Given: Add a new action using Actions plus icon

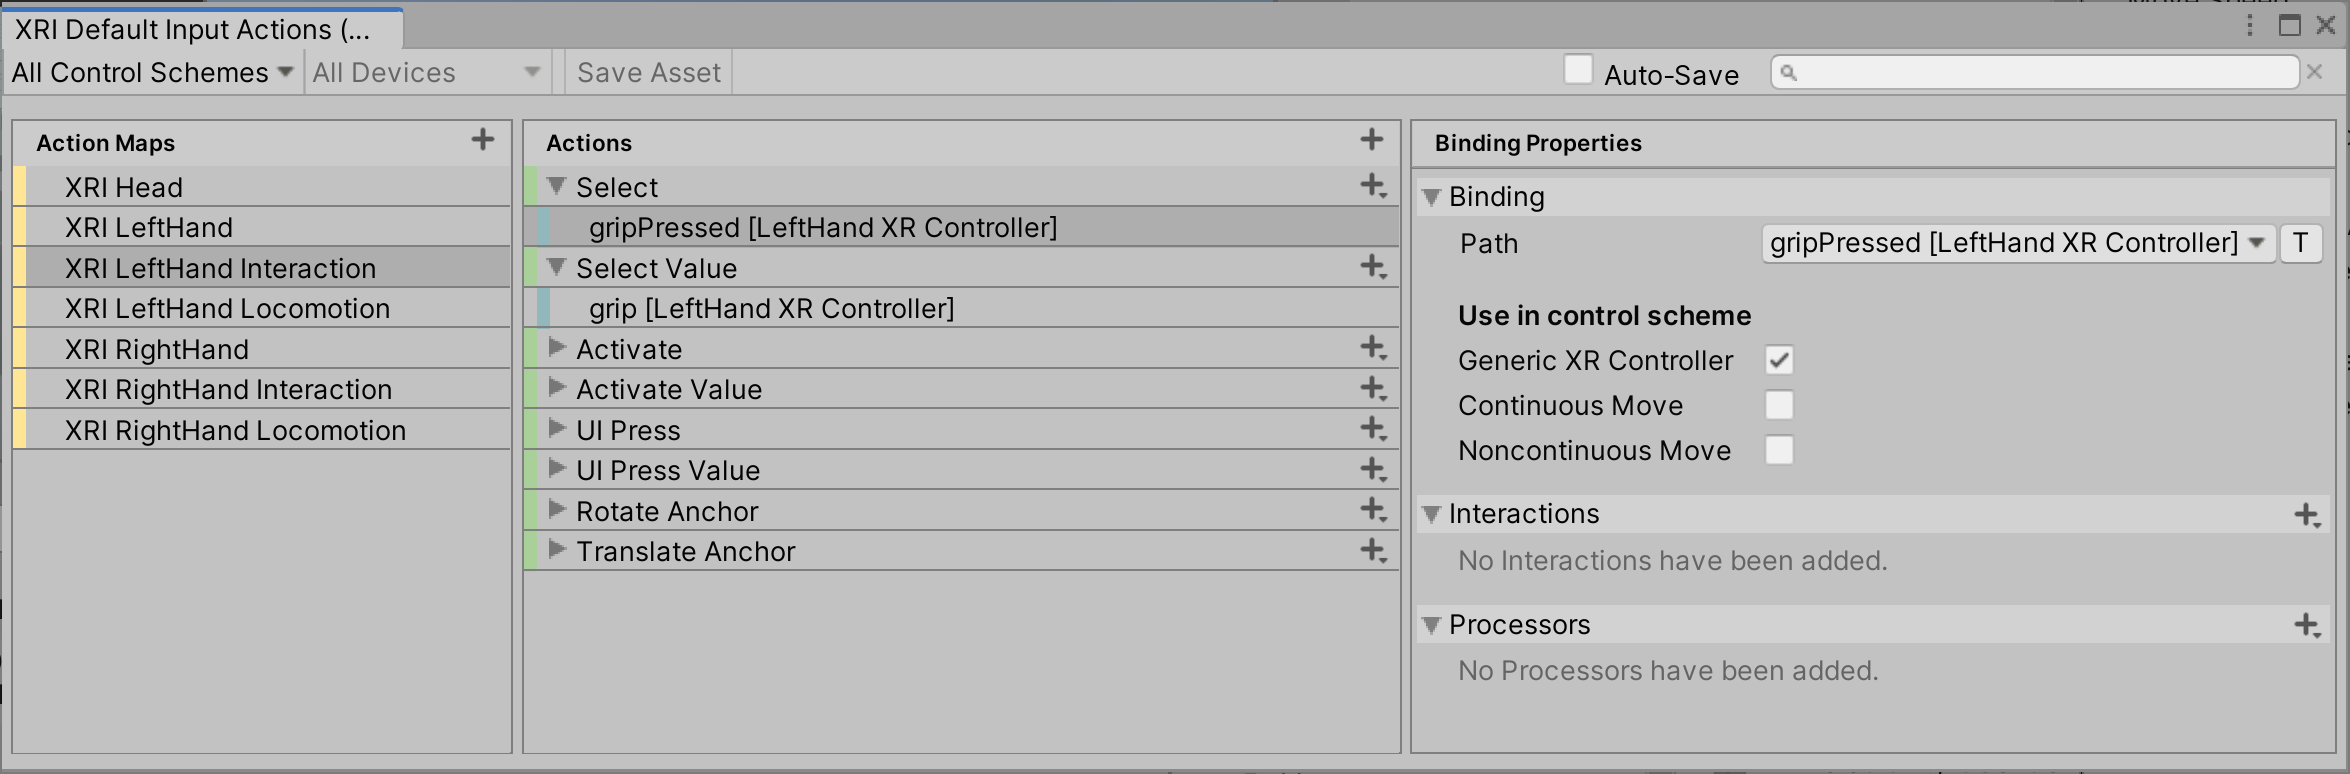Looking at the screenshot, I should point(1372,140).
